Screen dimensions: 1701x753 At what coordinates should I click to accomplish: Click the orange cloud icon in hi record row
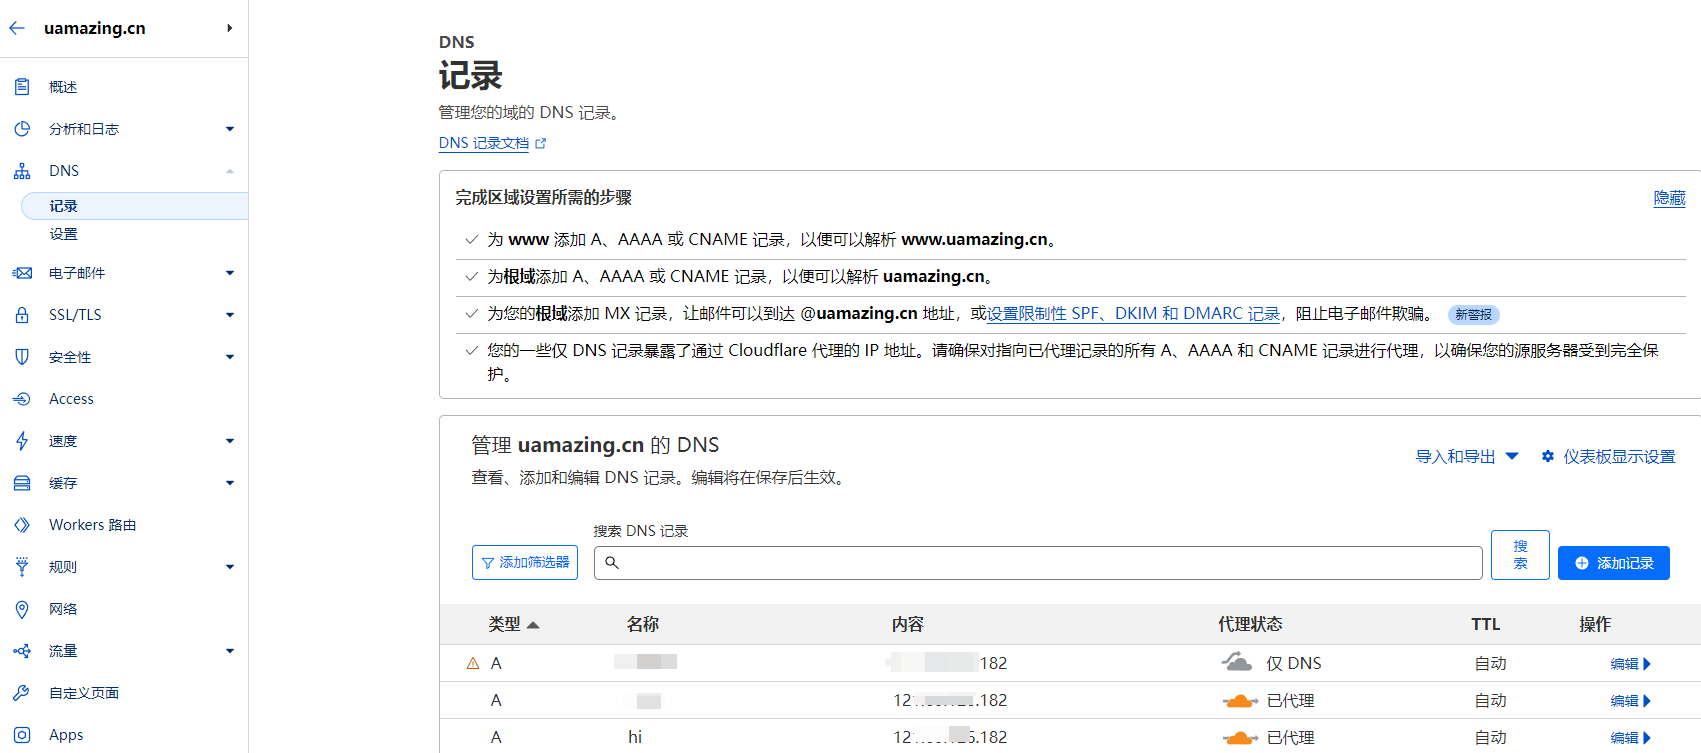click(1240, 738)
